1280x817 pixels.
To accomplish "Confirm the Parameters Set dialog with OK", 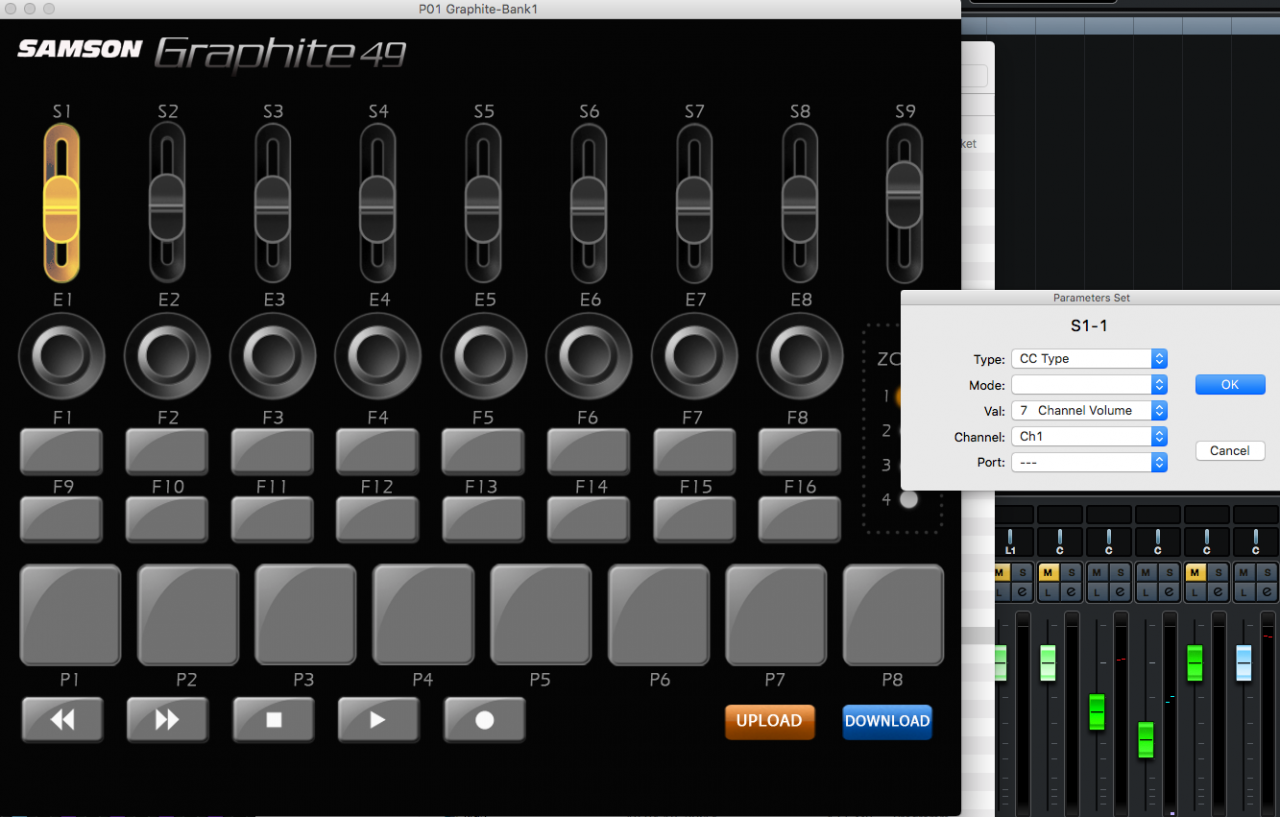I will [1230, 384].
